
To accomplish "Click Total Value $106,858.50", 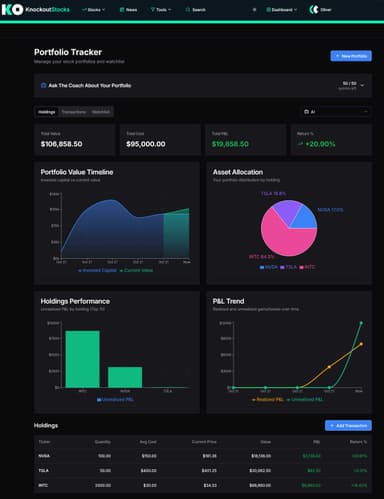I will [61, 144].
